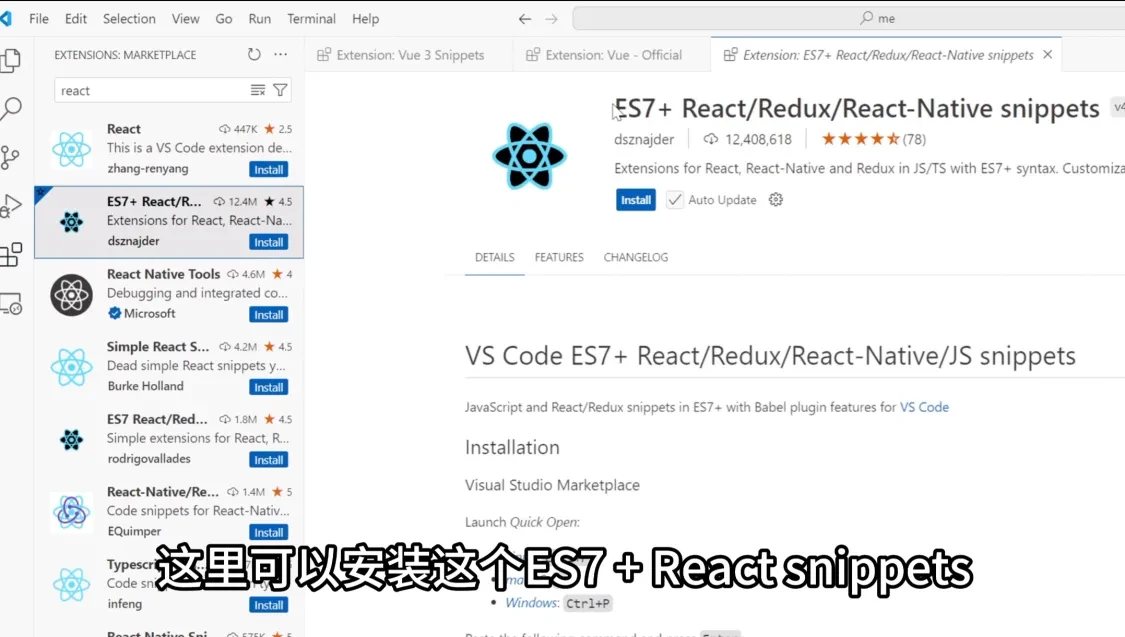Open the Help menu
Viewport: 1125px width, 637px height.
(365, 19)
